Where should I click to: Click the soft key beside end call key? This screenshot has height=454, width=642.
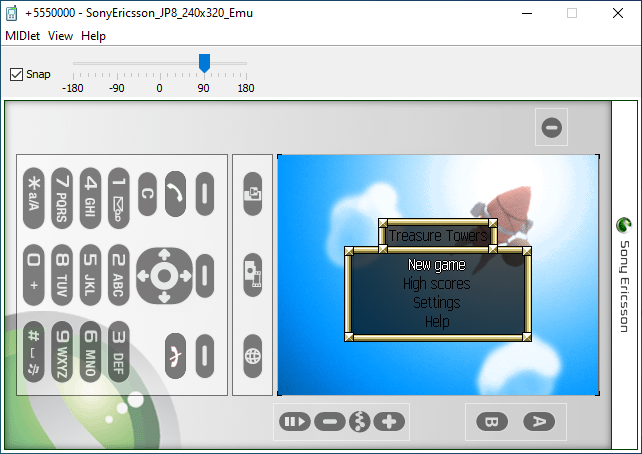pyautogui.click(x=205, y=356)
